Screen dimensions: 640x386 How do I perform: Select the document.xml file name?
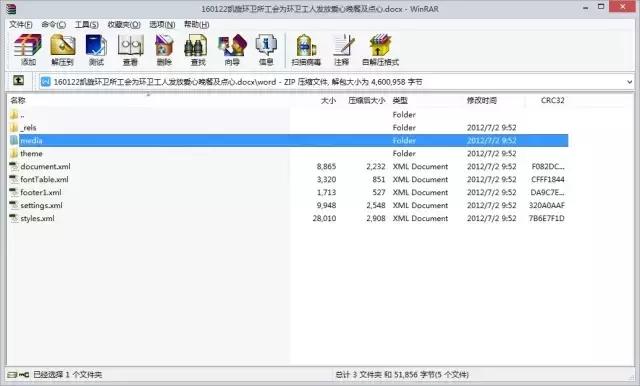(45, 166)
